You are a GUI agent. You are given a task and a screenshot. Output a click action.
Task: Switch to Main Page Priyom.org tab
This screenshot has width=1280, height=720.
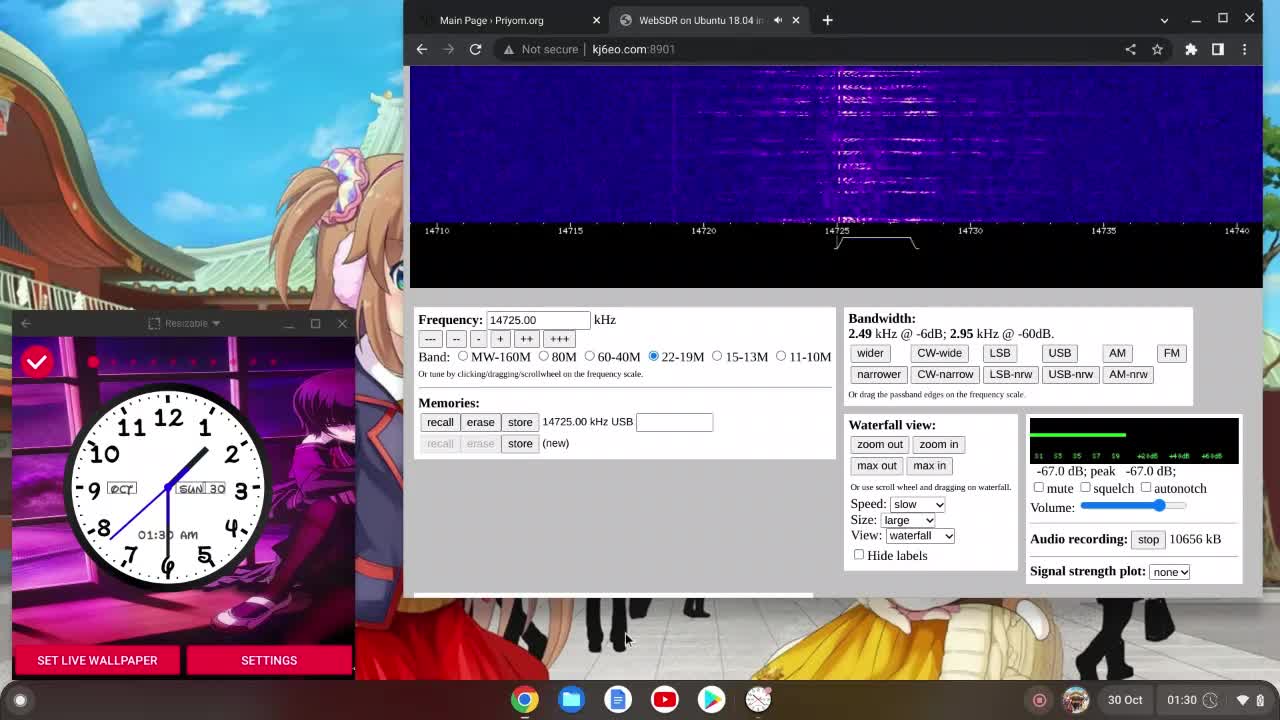(492, 20)
